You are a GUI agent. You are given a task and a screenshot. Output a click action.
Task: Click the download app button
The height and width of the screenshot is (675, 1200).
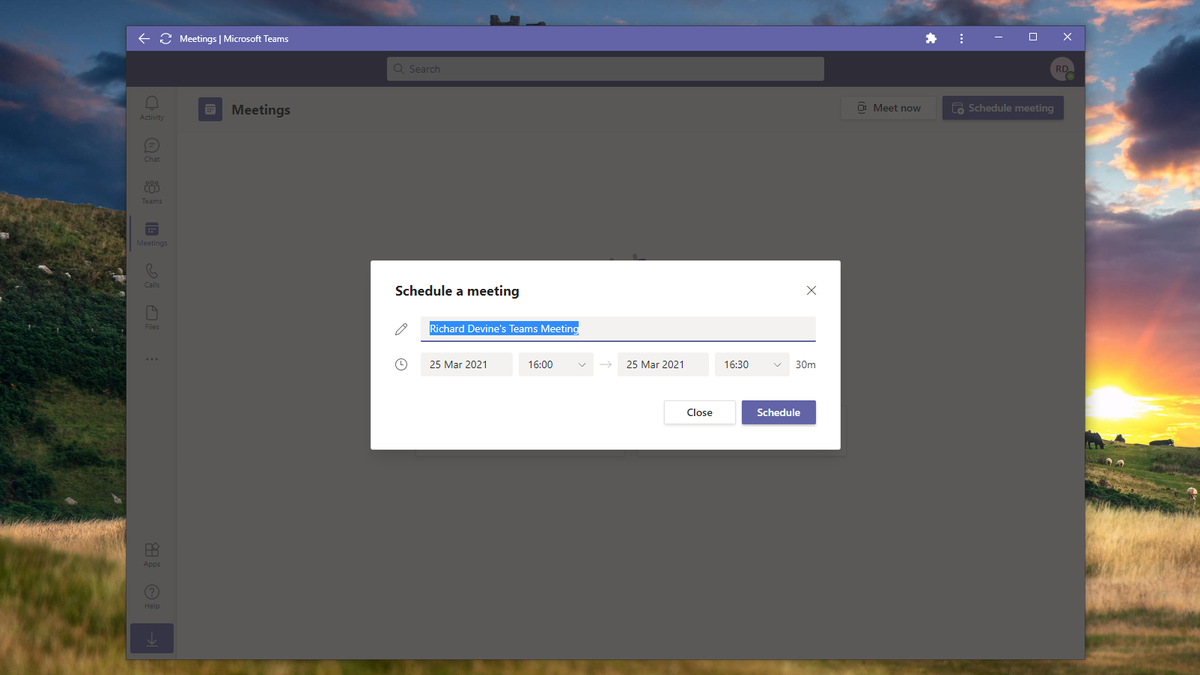[152, 639]
